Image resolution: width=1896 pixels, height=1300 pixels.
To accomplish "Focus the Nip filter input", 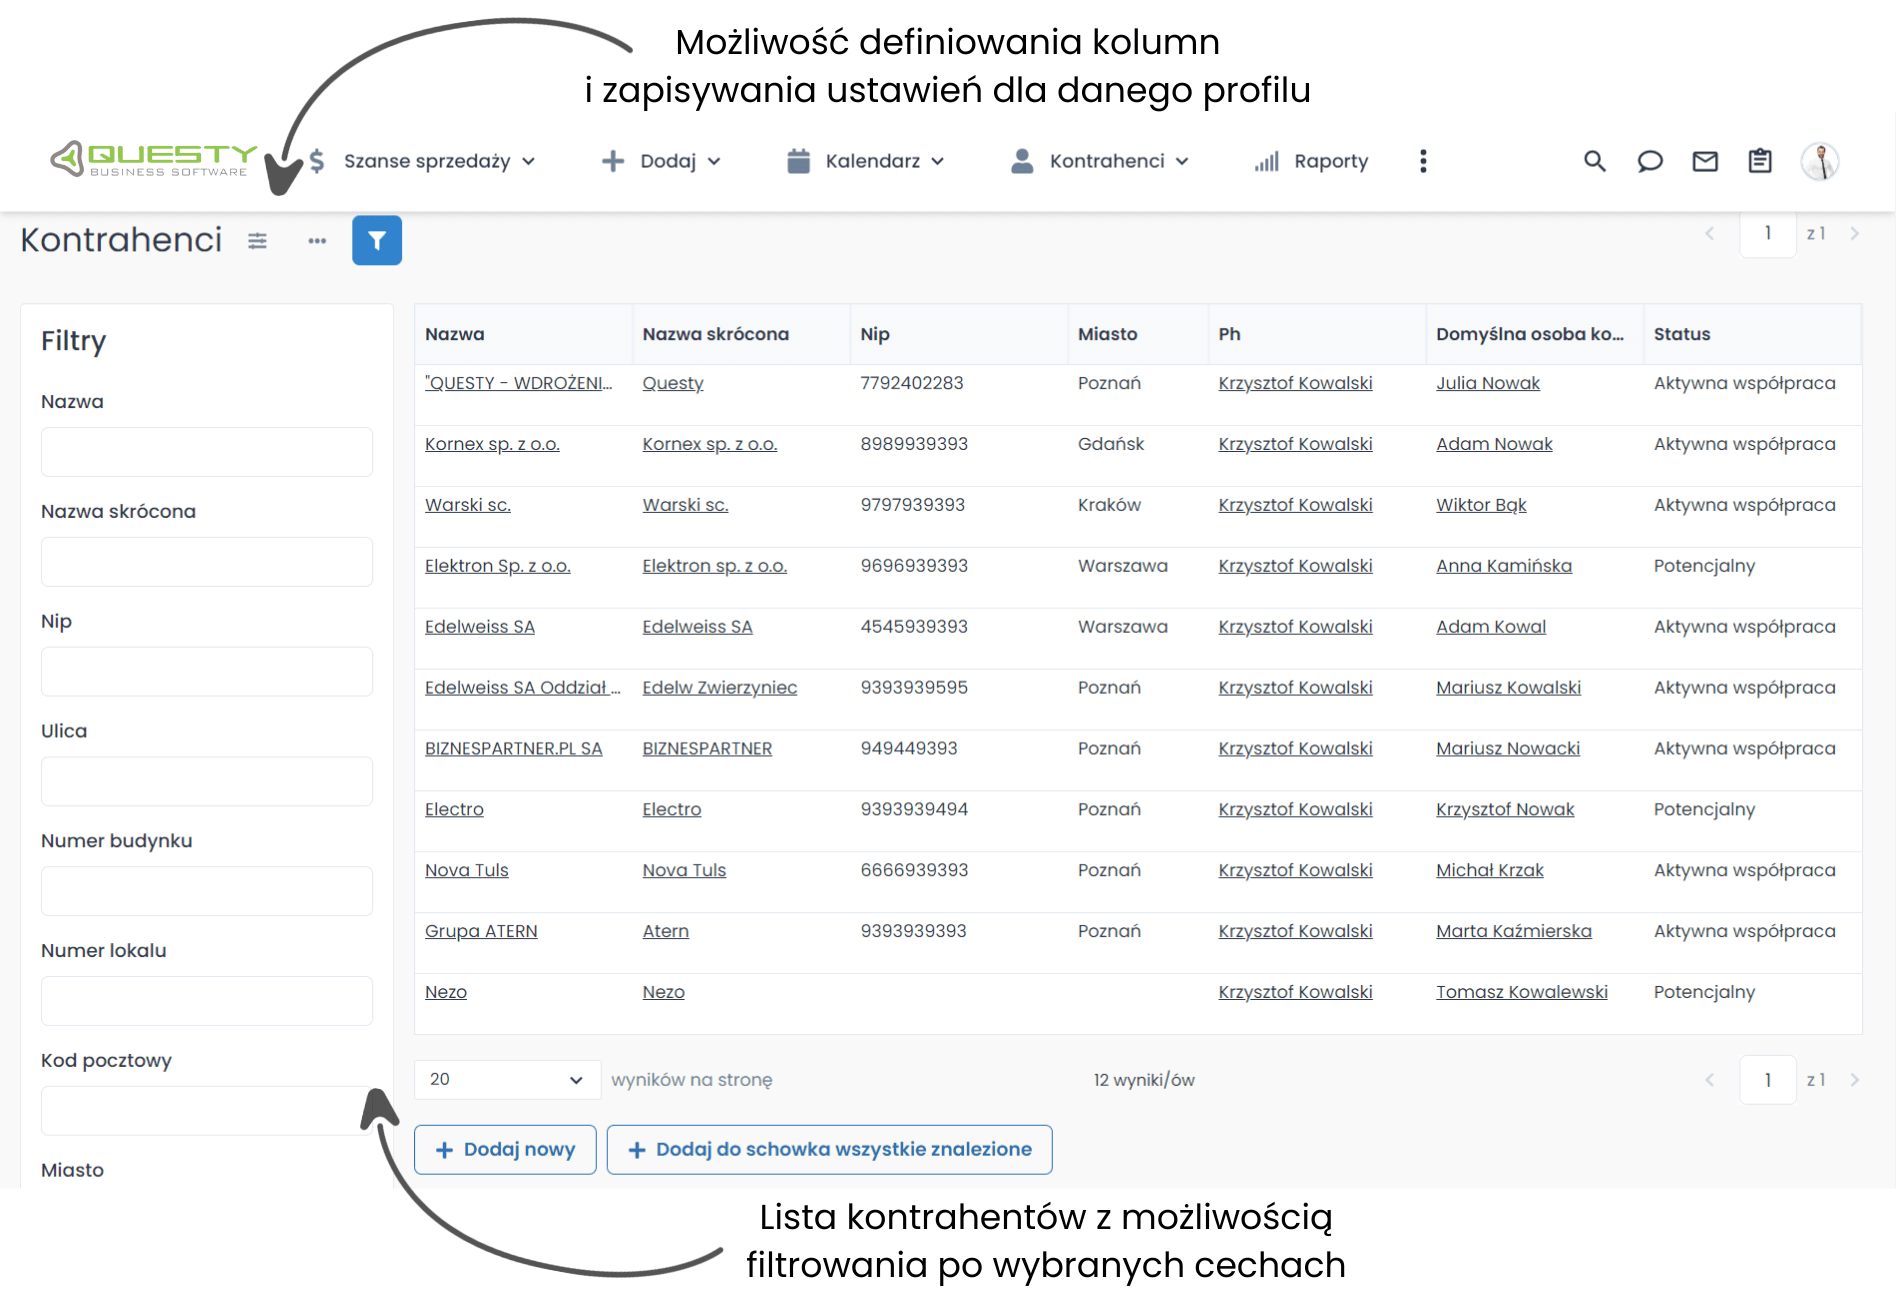I will tap(207, 672).
